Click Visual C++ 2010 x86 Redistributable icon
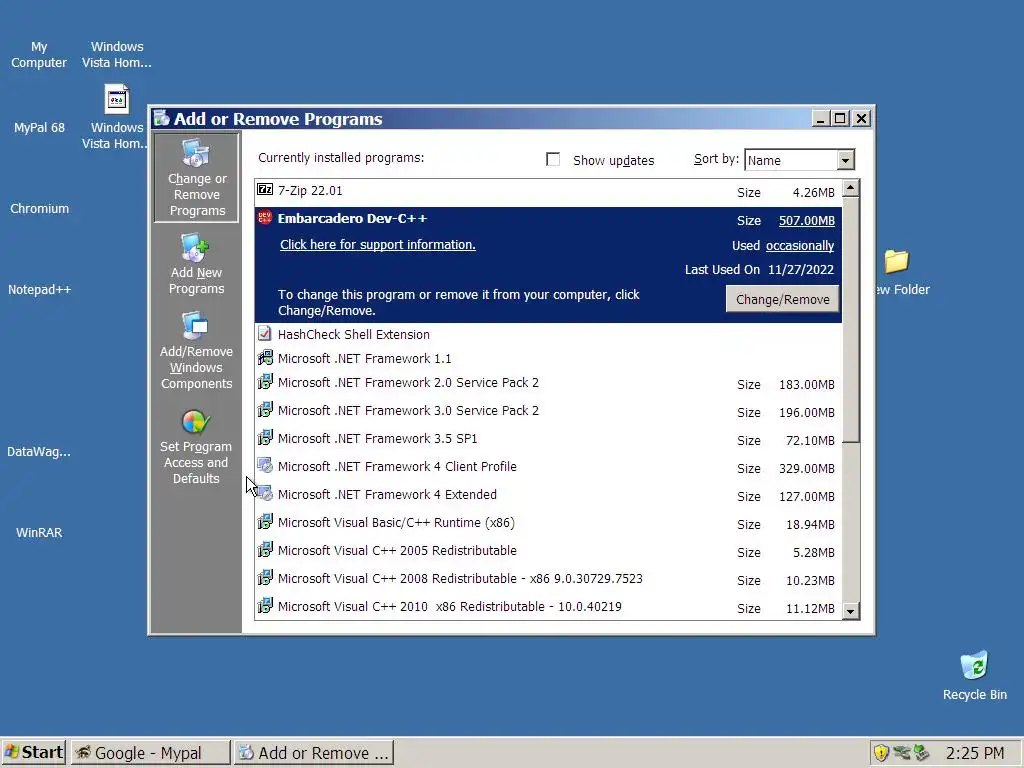1024x768 pixels. tap(264, 606)
